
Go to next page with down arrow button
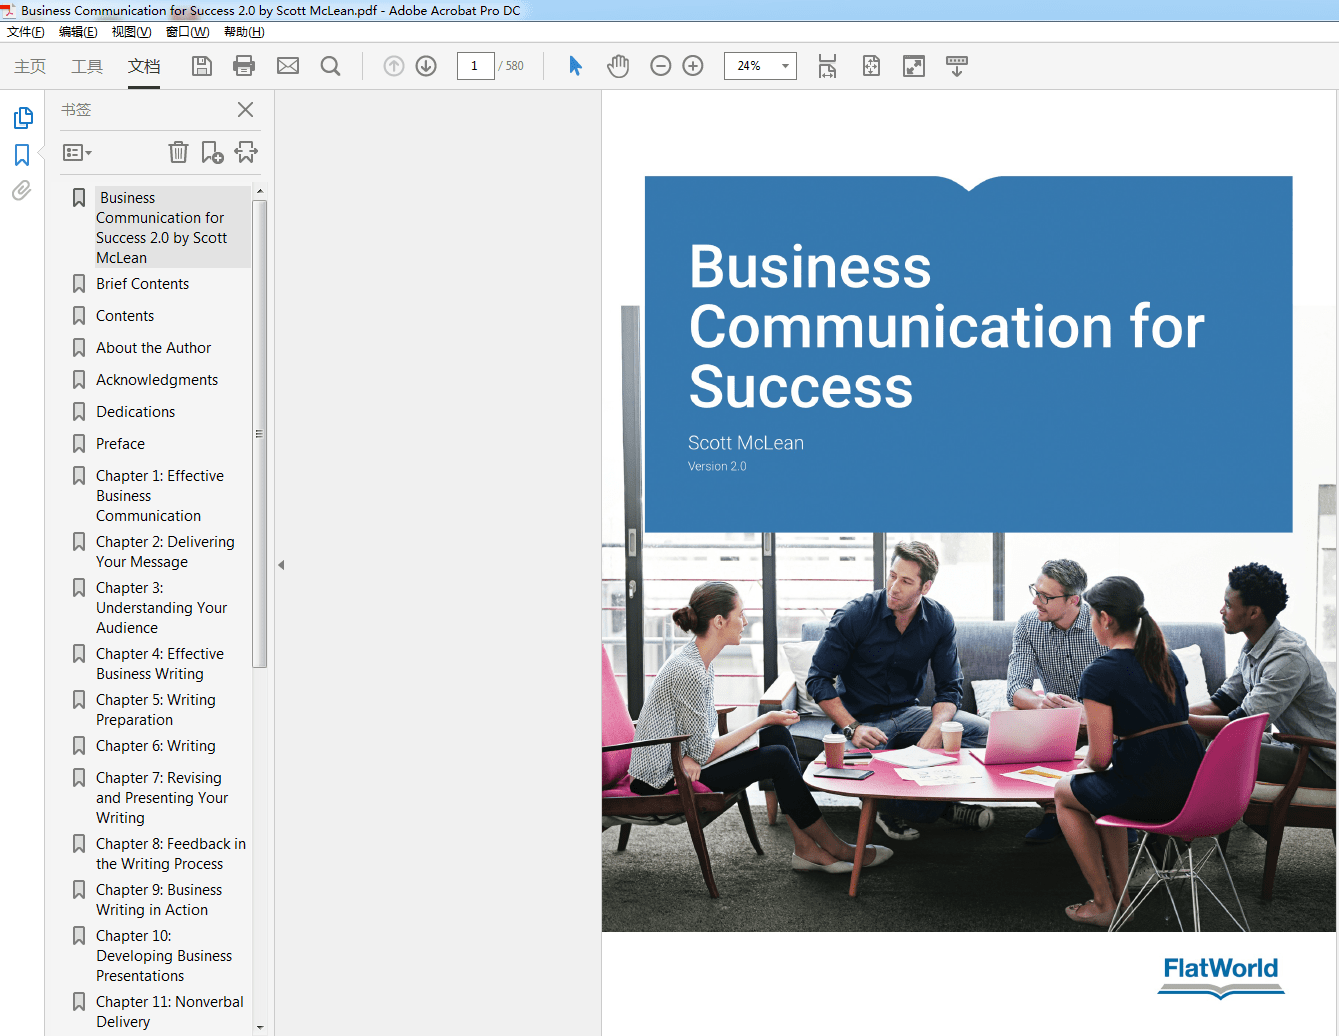[x=425, y=66]
